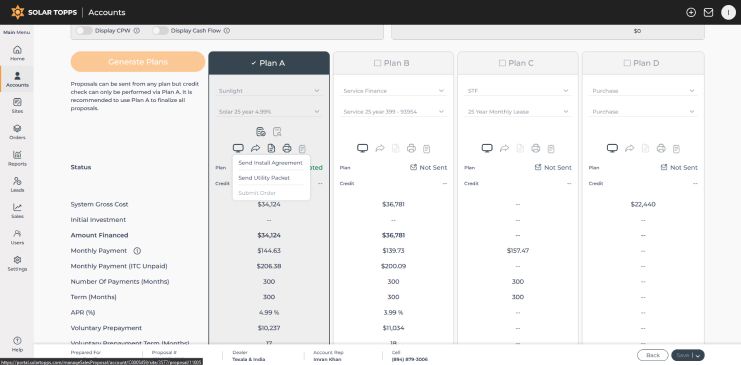Click the Generate Plans button

pyautogui.click(x=138, y=62)
